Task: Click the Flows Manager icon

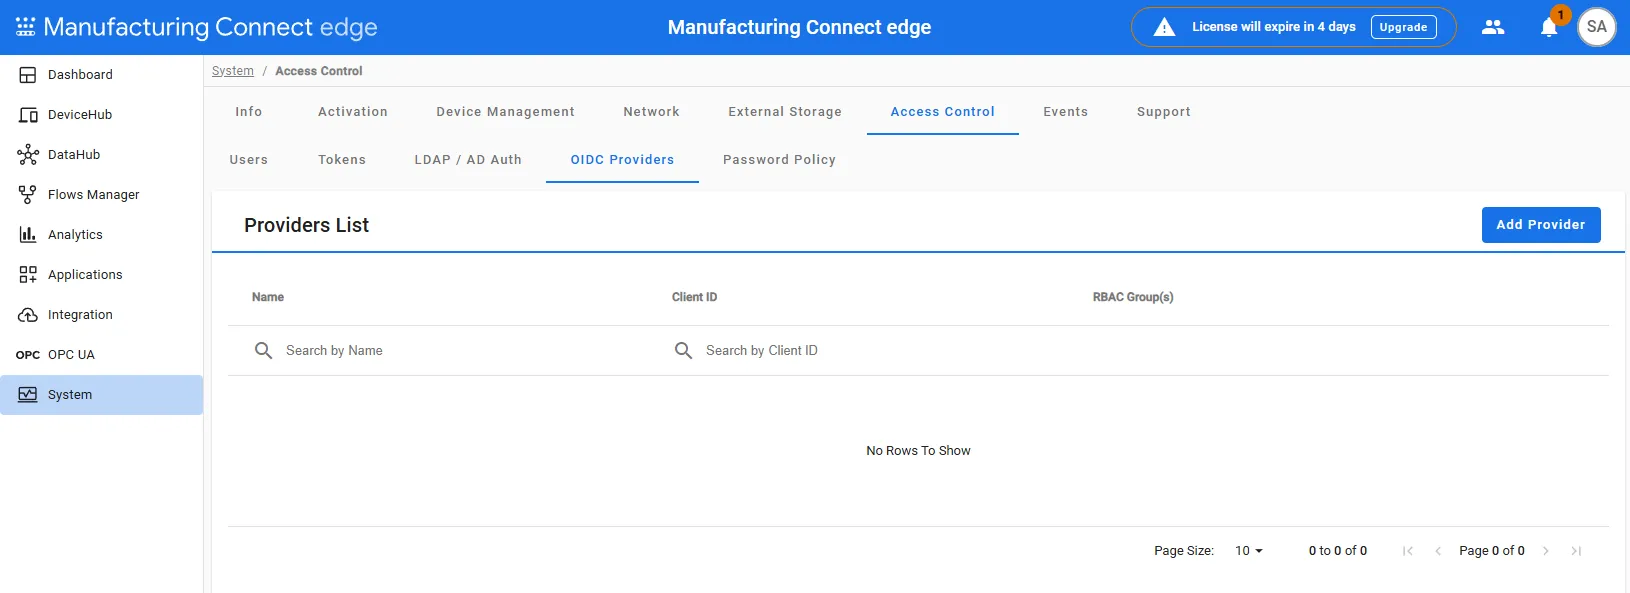Action: 28,195
